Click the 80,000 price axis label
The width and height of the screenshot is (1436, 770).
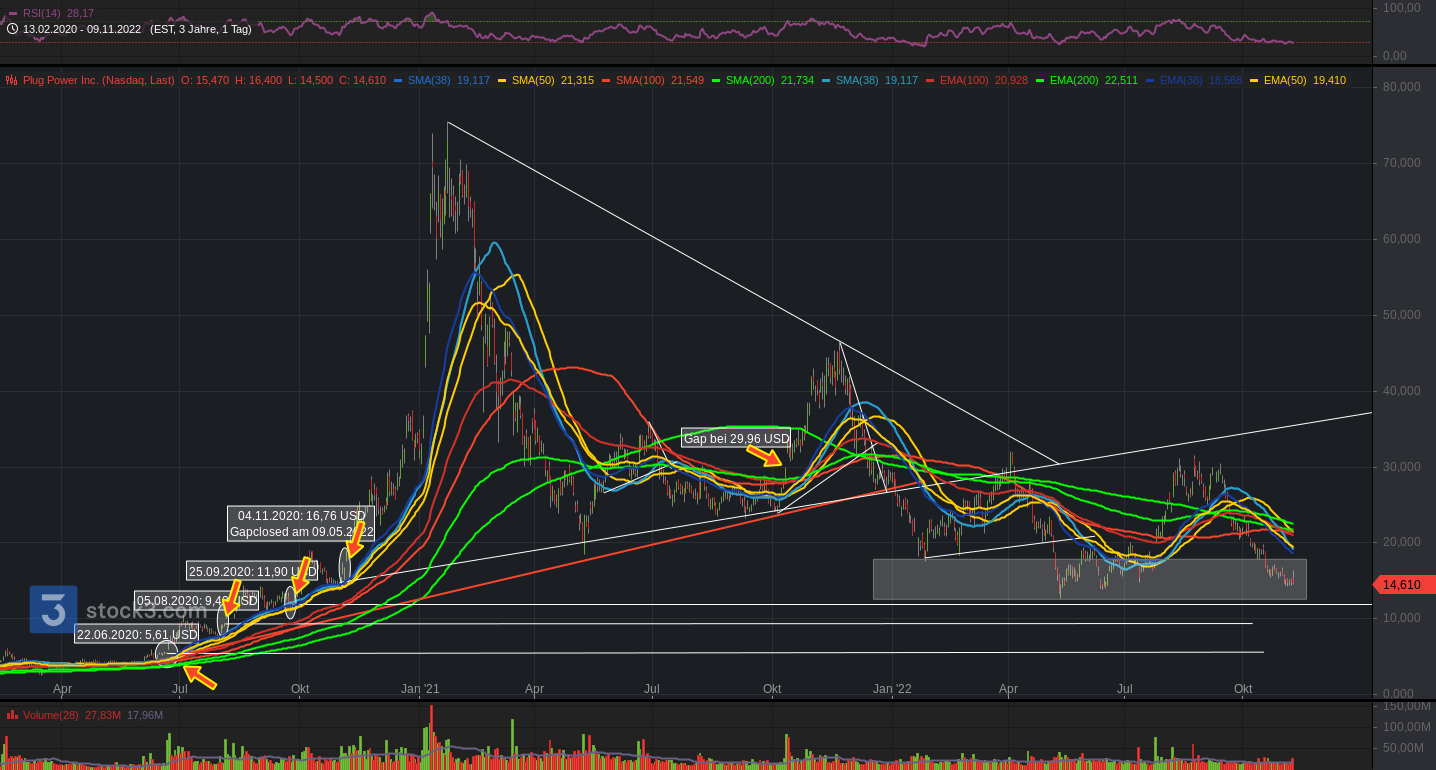[x=1402, y=87]
